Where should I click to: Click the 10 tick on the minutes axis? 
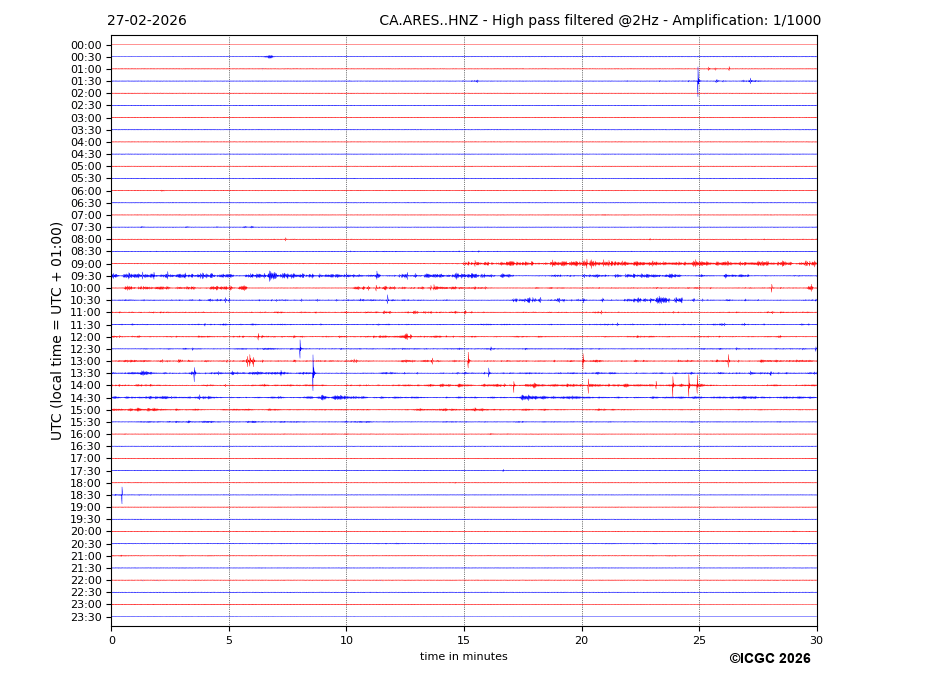[x=346, y=640]
